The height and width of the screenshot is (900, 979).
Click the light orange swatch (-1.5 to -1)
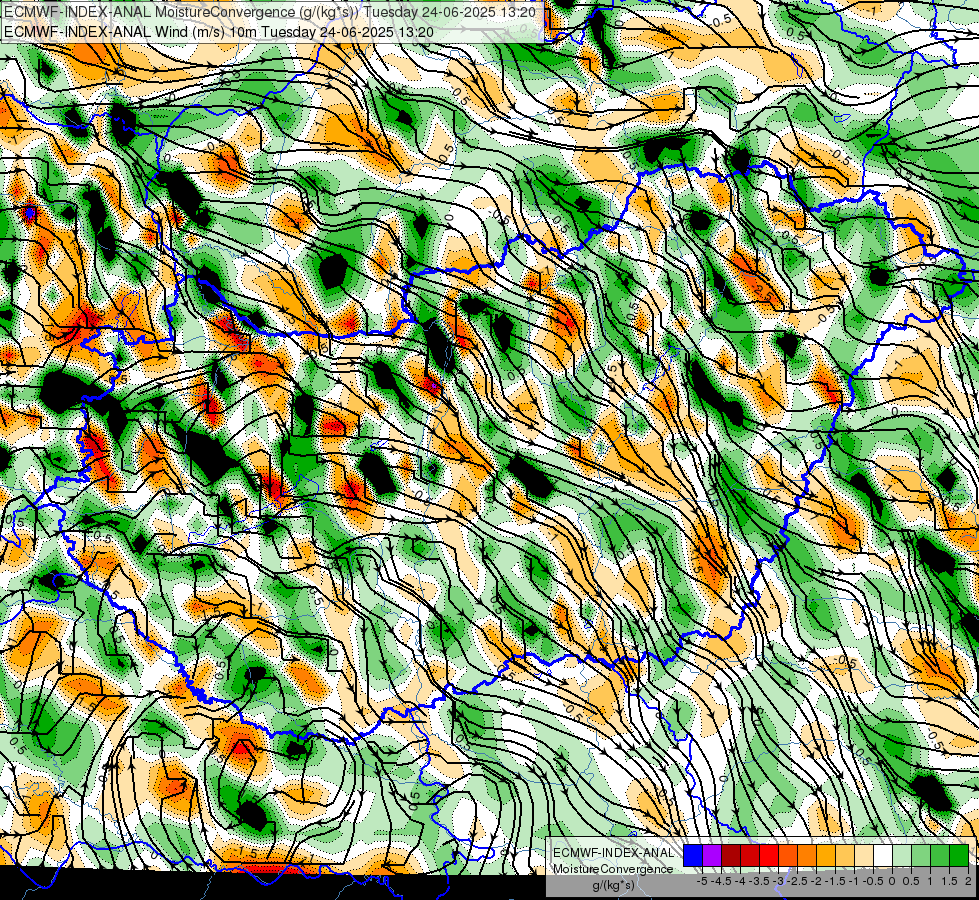point(845,855)
